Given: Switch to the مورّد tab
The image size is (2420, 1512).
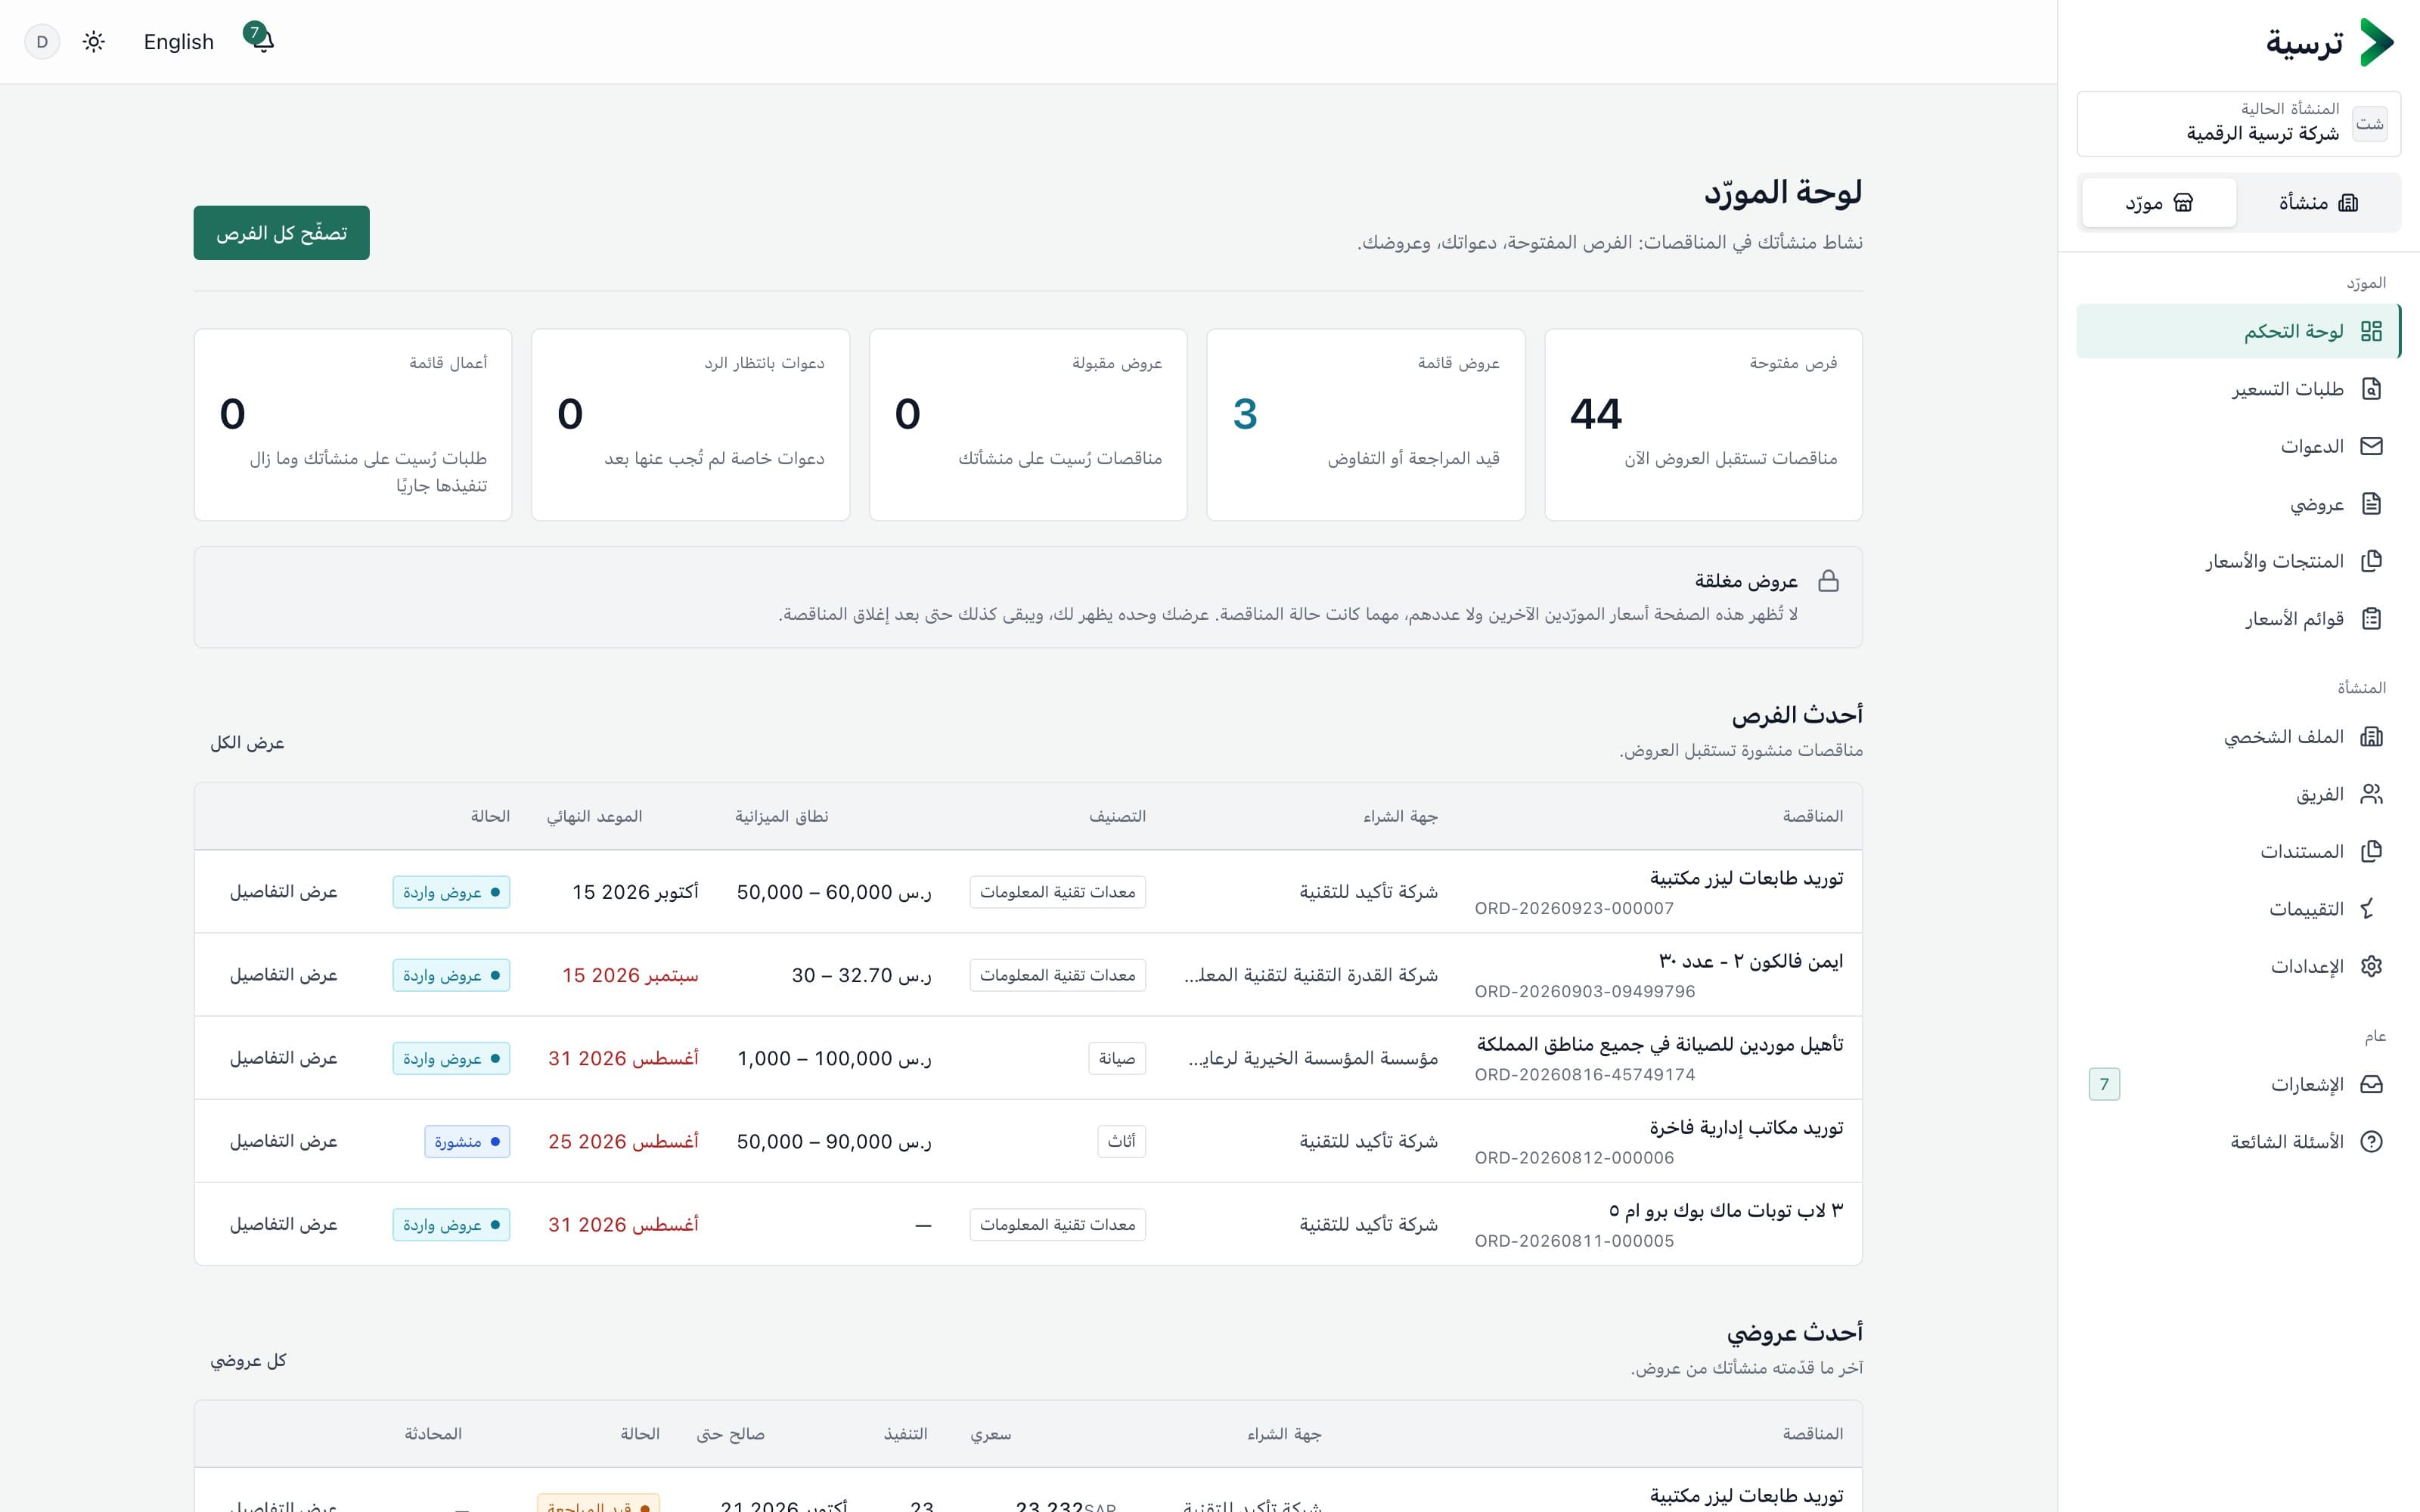Looking at the screenshot, I should [x=2159, y=203].
